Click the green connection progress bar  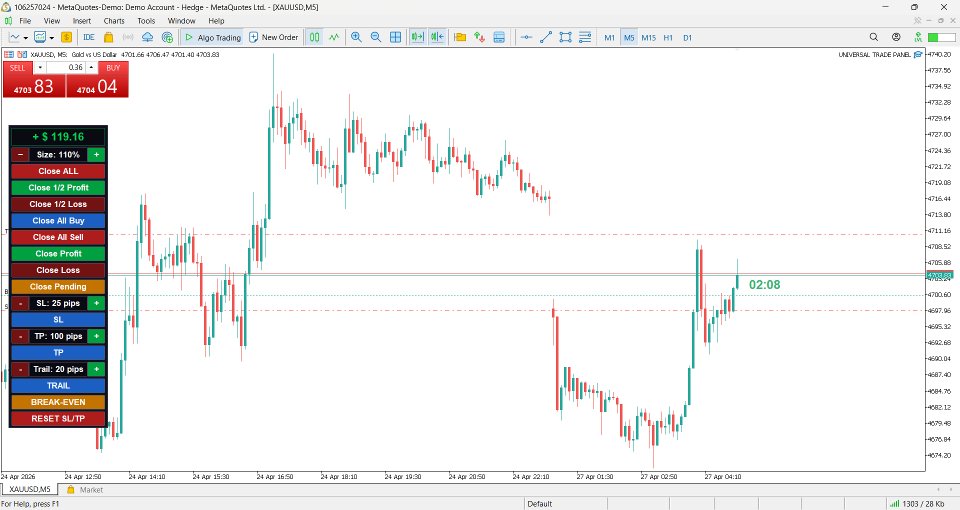[942, 38]
